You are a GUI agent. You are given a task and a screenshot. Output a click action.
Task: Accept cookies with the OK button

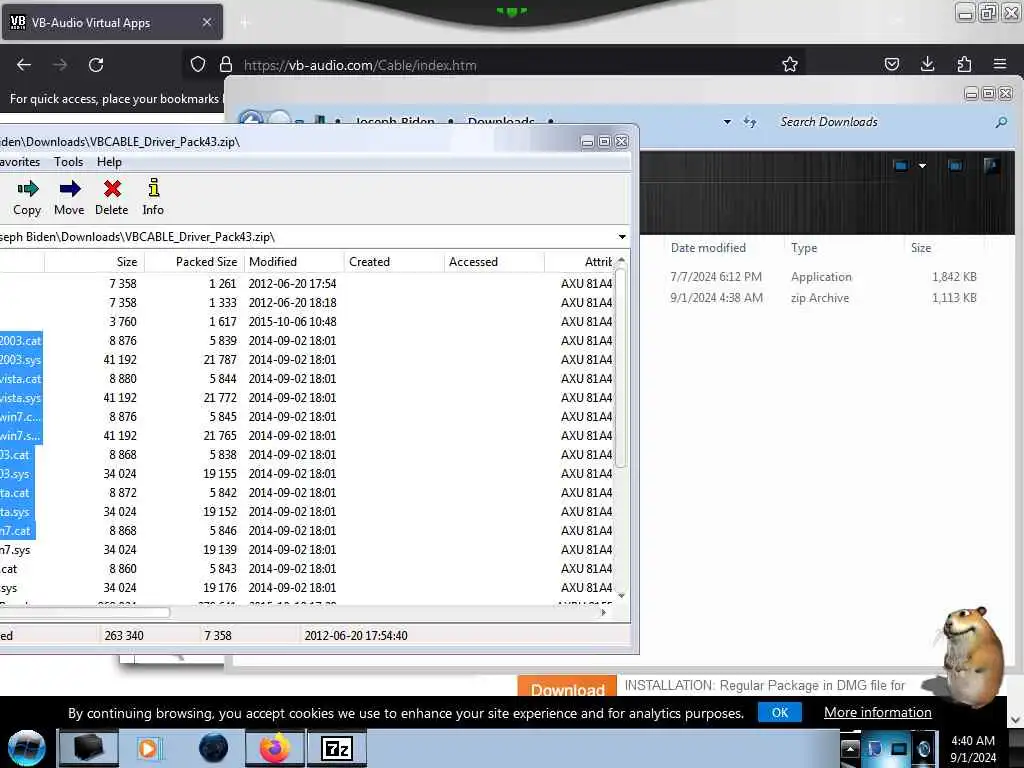780,712
